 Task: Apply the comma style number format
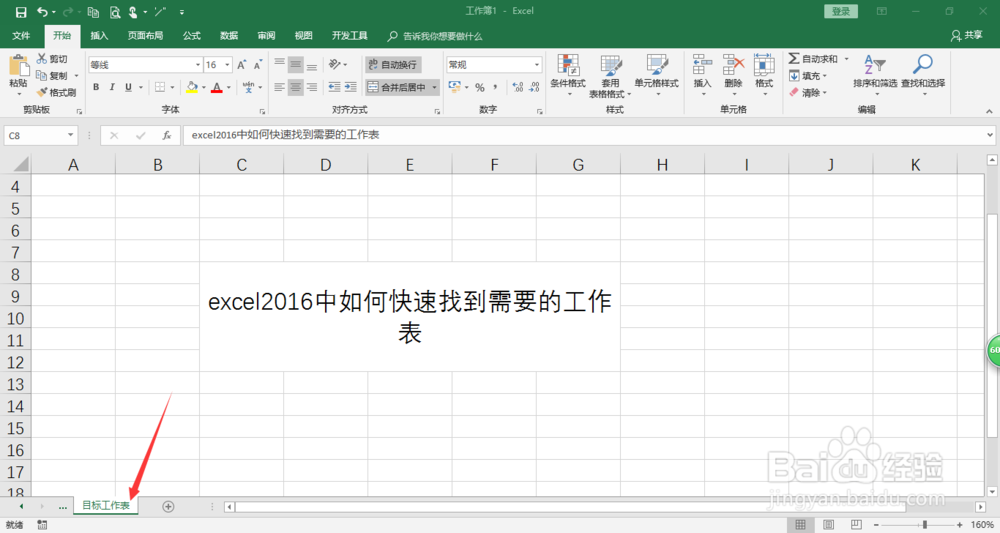click(495, 87)
